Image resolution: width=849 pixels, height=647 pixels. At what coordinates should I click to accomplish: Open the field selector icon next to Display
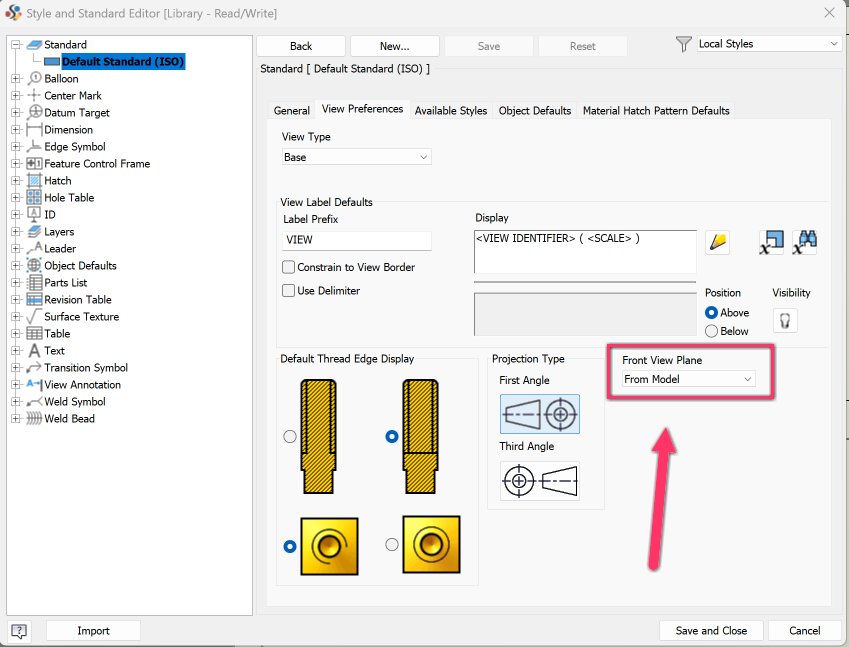click(771, 241)
